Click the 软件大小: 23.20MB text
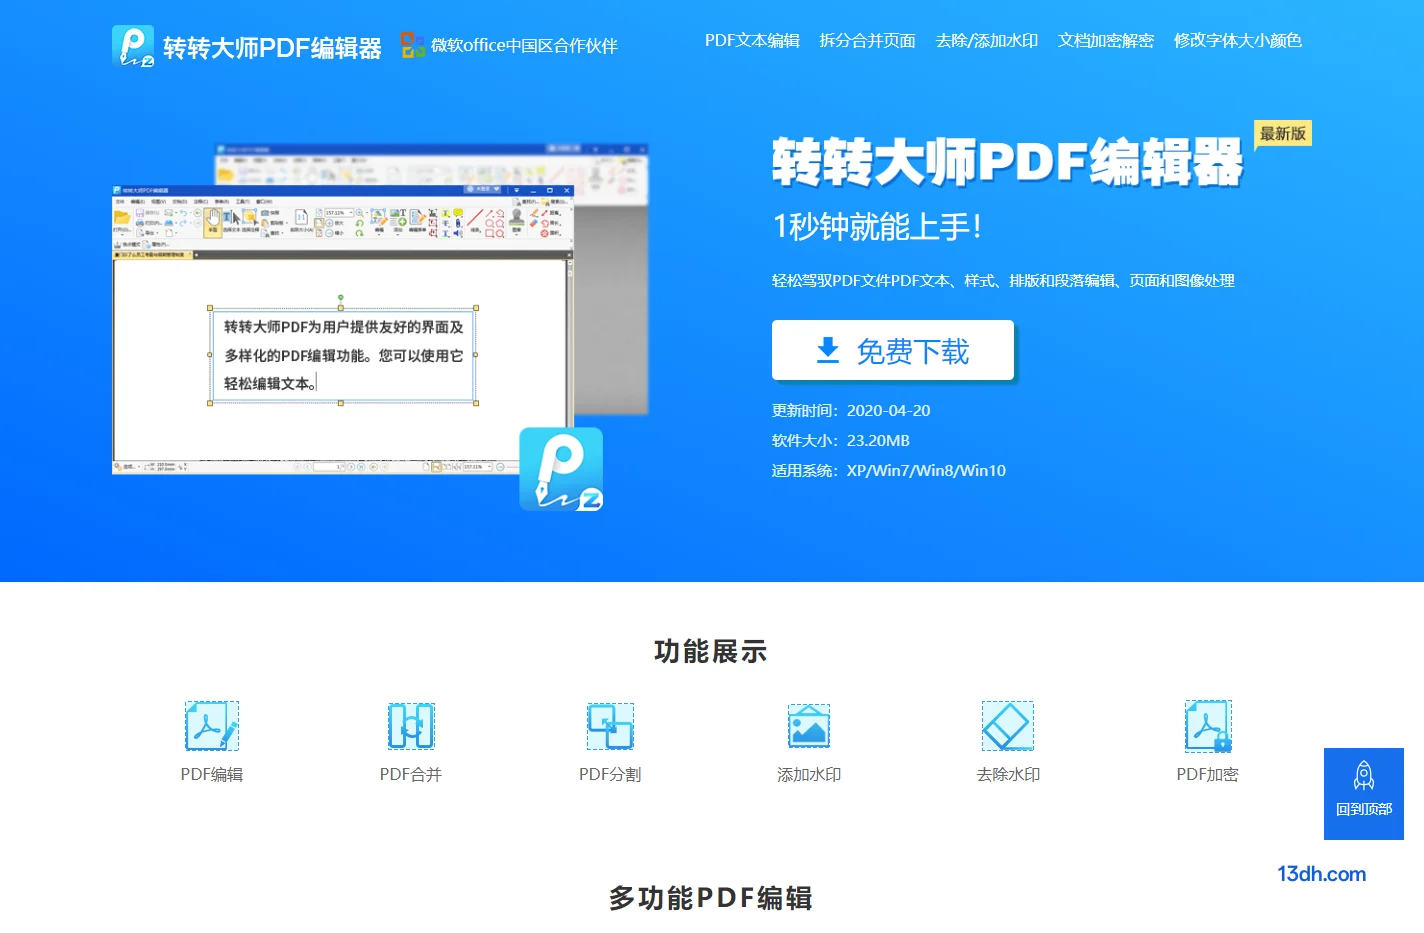The width and height of the screenshot is (1424, 933). pyautogui.click(x=841, y=440)
